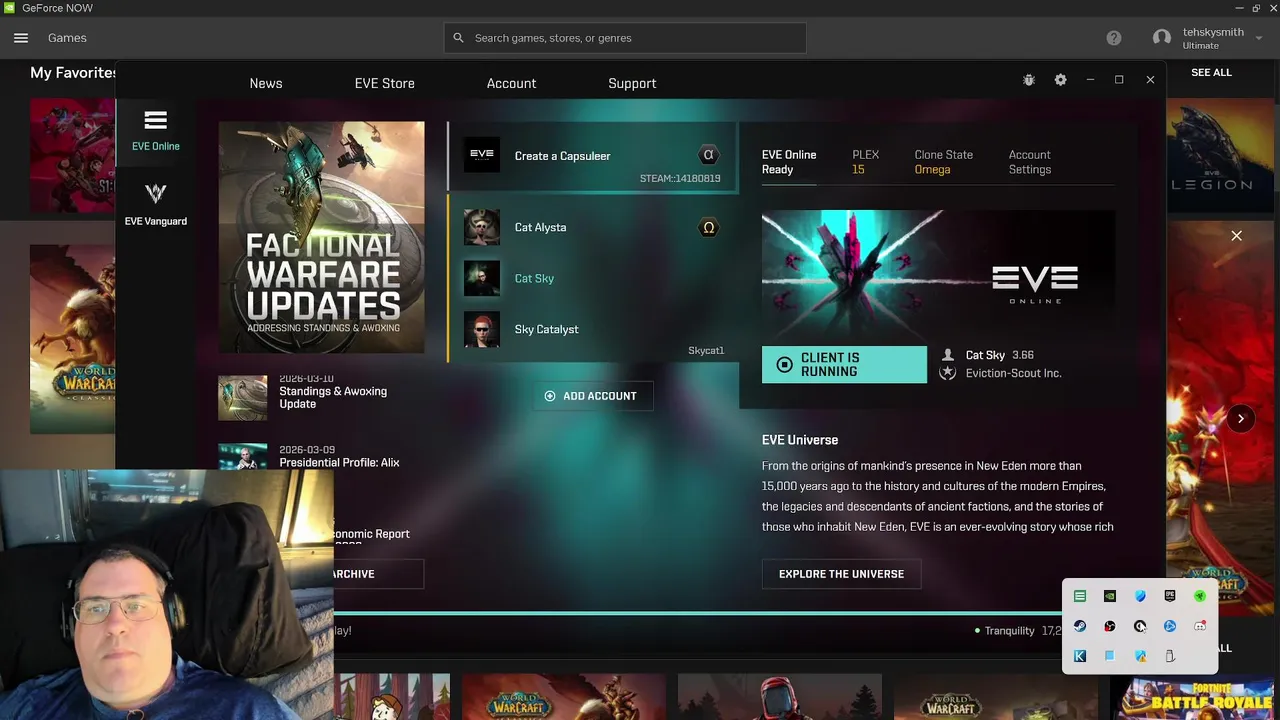Click the blue shield icon in tray popup top row
This screenshot has width=1280, height=720.
(1140, 596)
